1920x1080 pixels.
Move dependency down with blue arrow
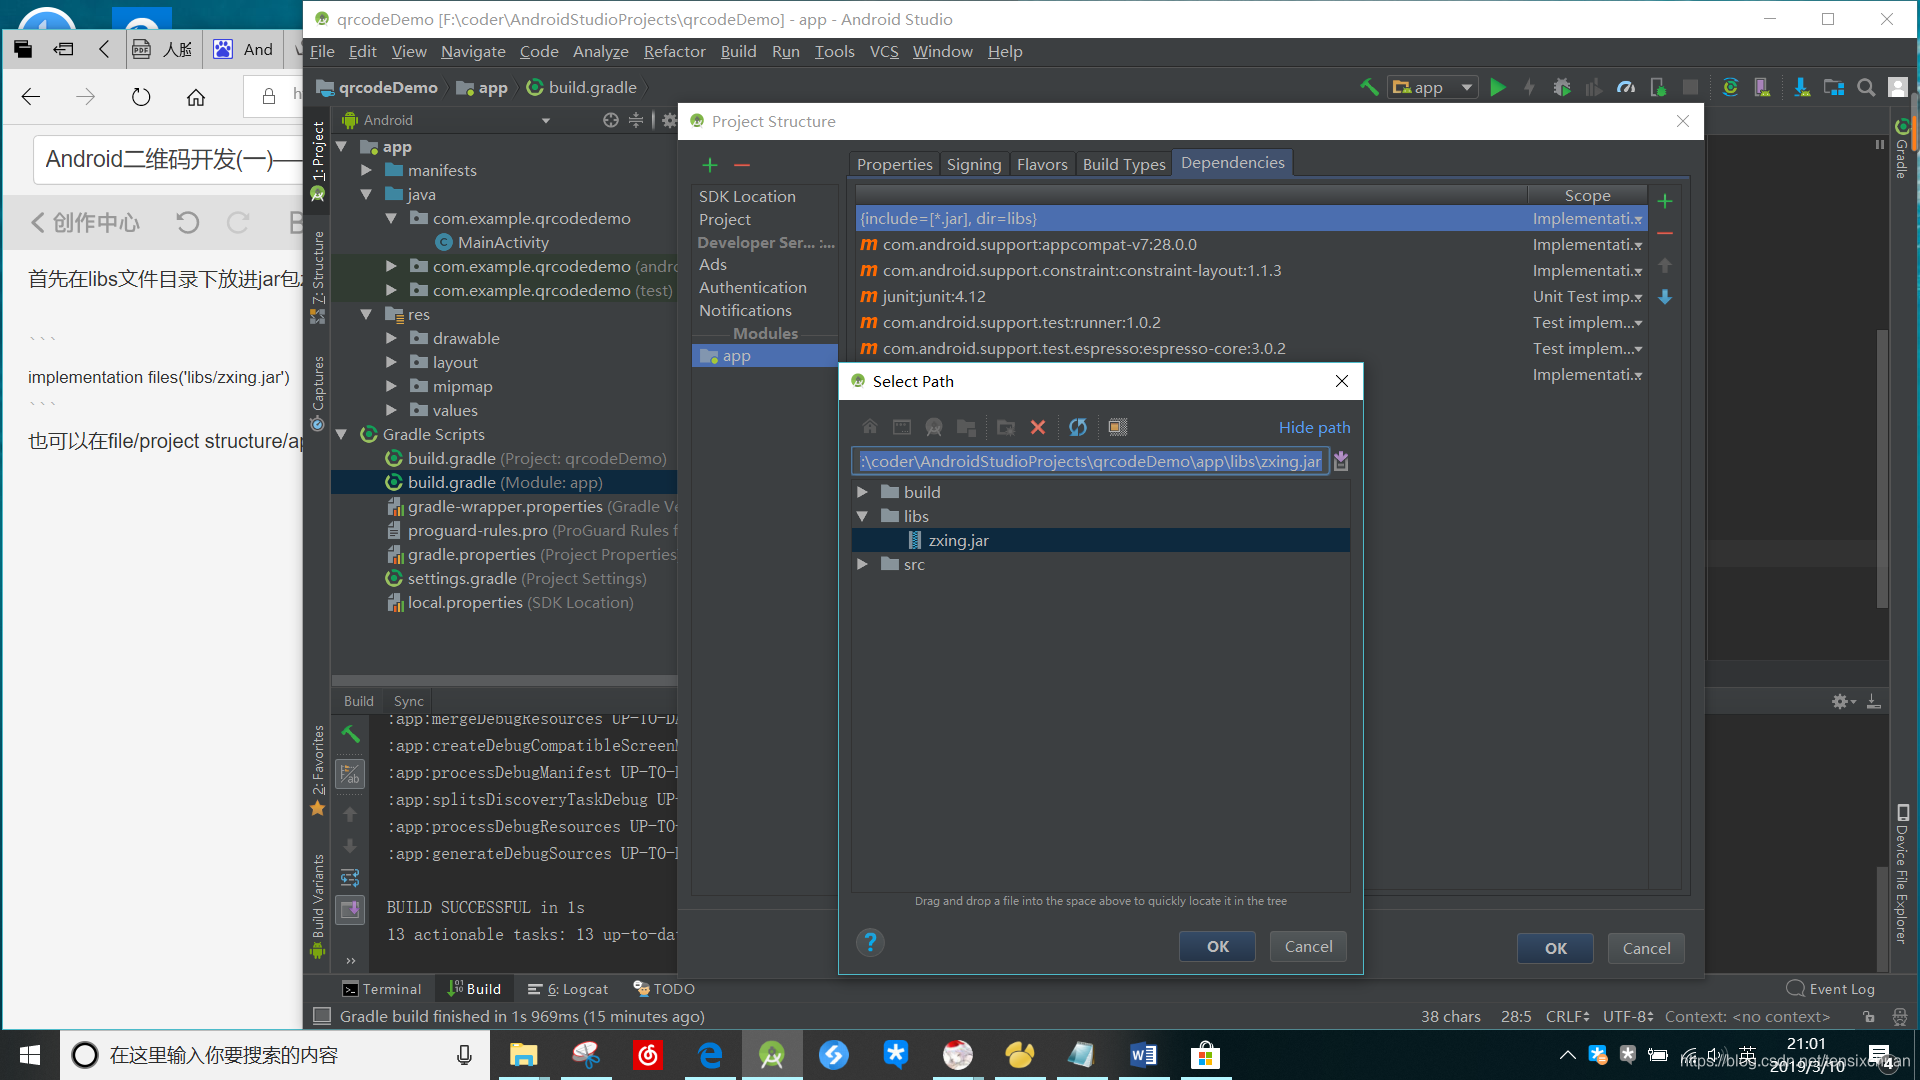tap(1665, 297)
